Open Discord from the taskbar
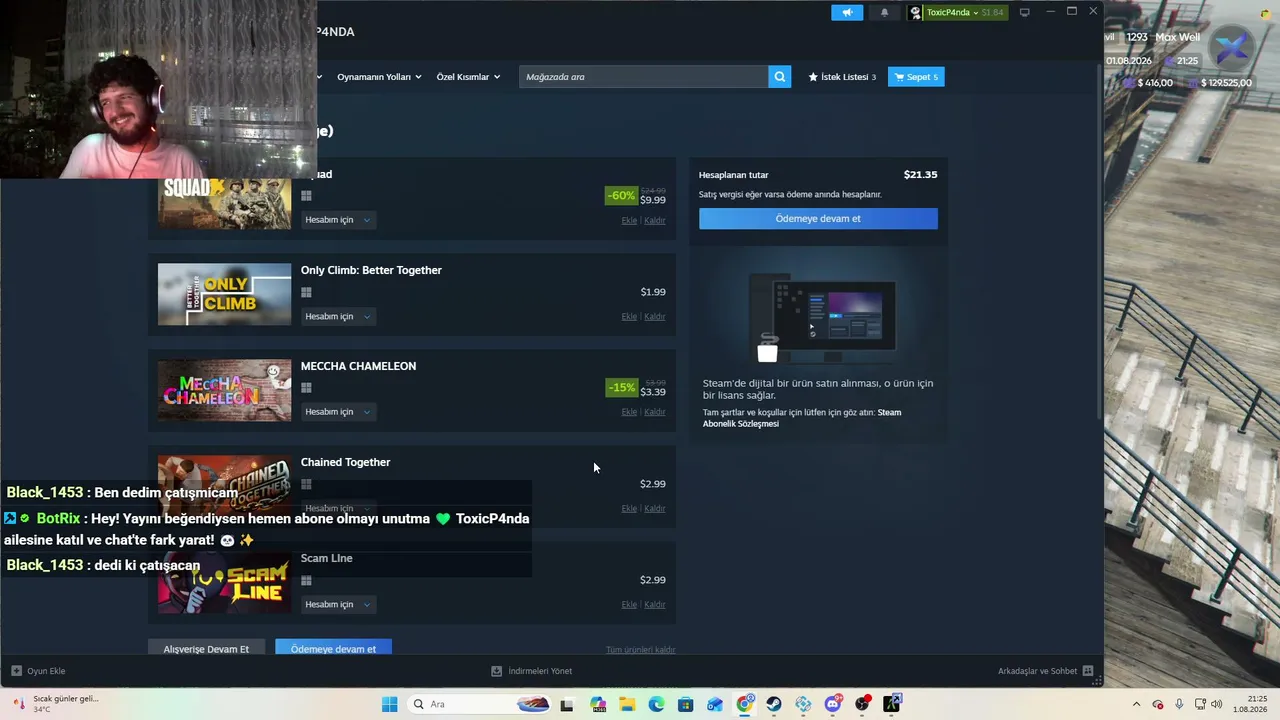Viewport: 1280px width, 720px height. 833,704
